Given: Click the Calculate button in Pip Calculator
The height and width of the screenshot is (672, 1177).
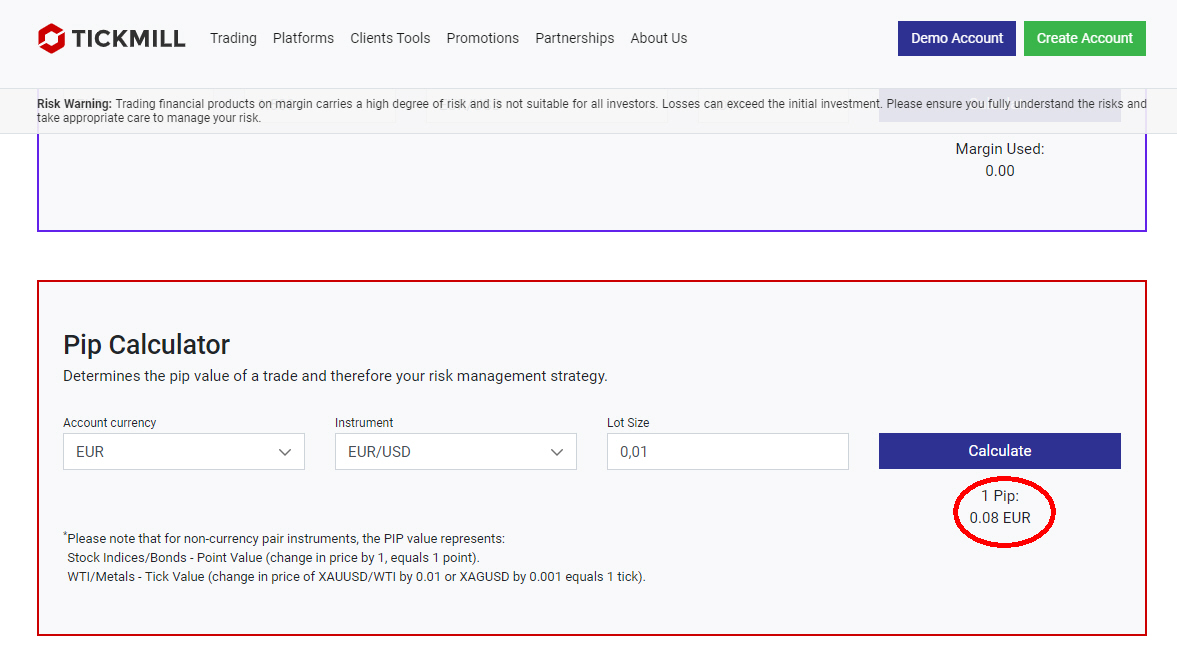Looking at the screenshot, I should [x=1000, y=451].
